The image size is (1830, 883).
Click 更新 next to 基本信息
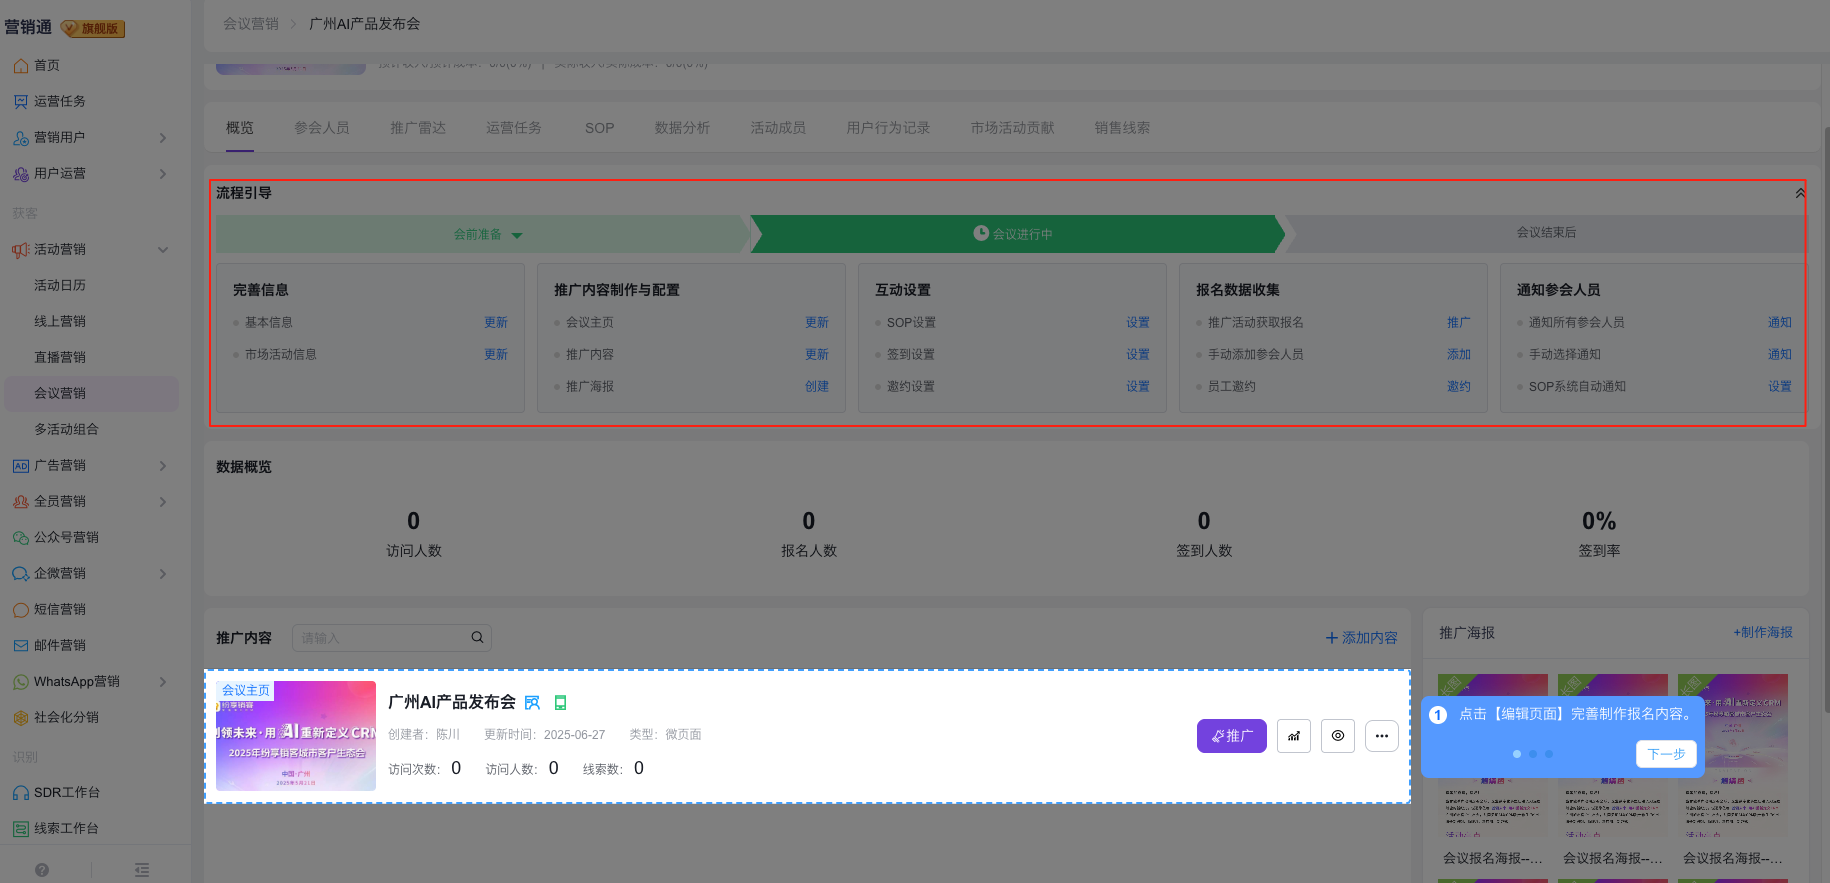tap(496, 323)
